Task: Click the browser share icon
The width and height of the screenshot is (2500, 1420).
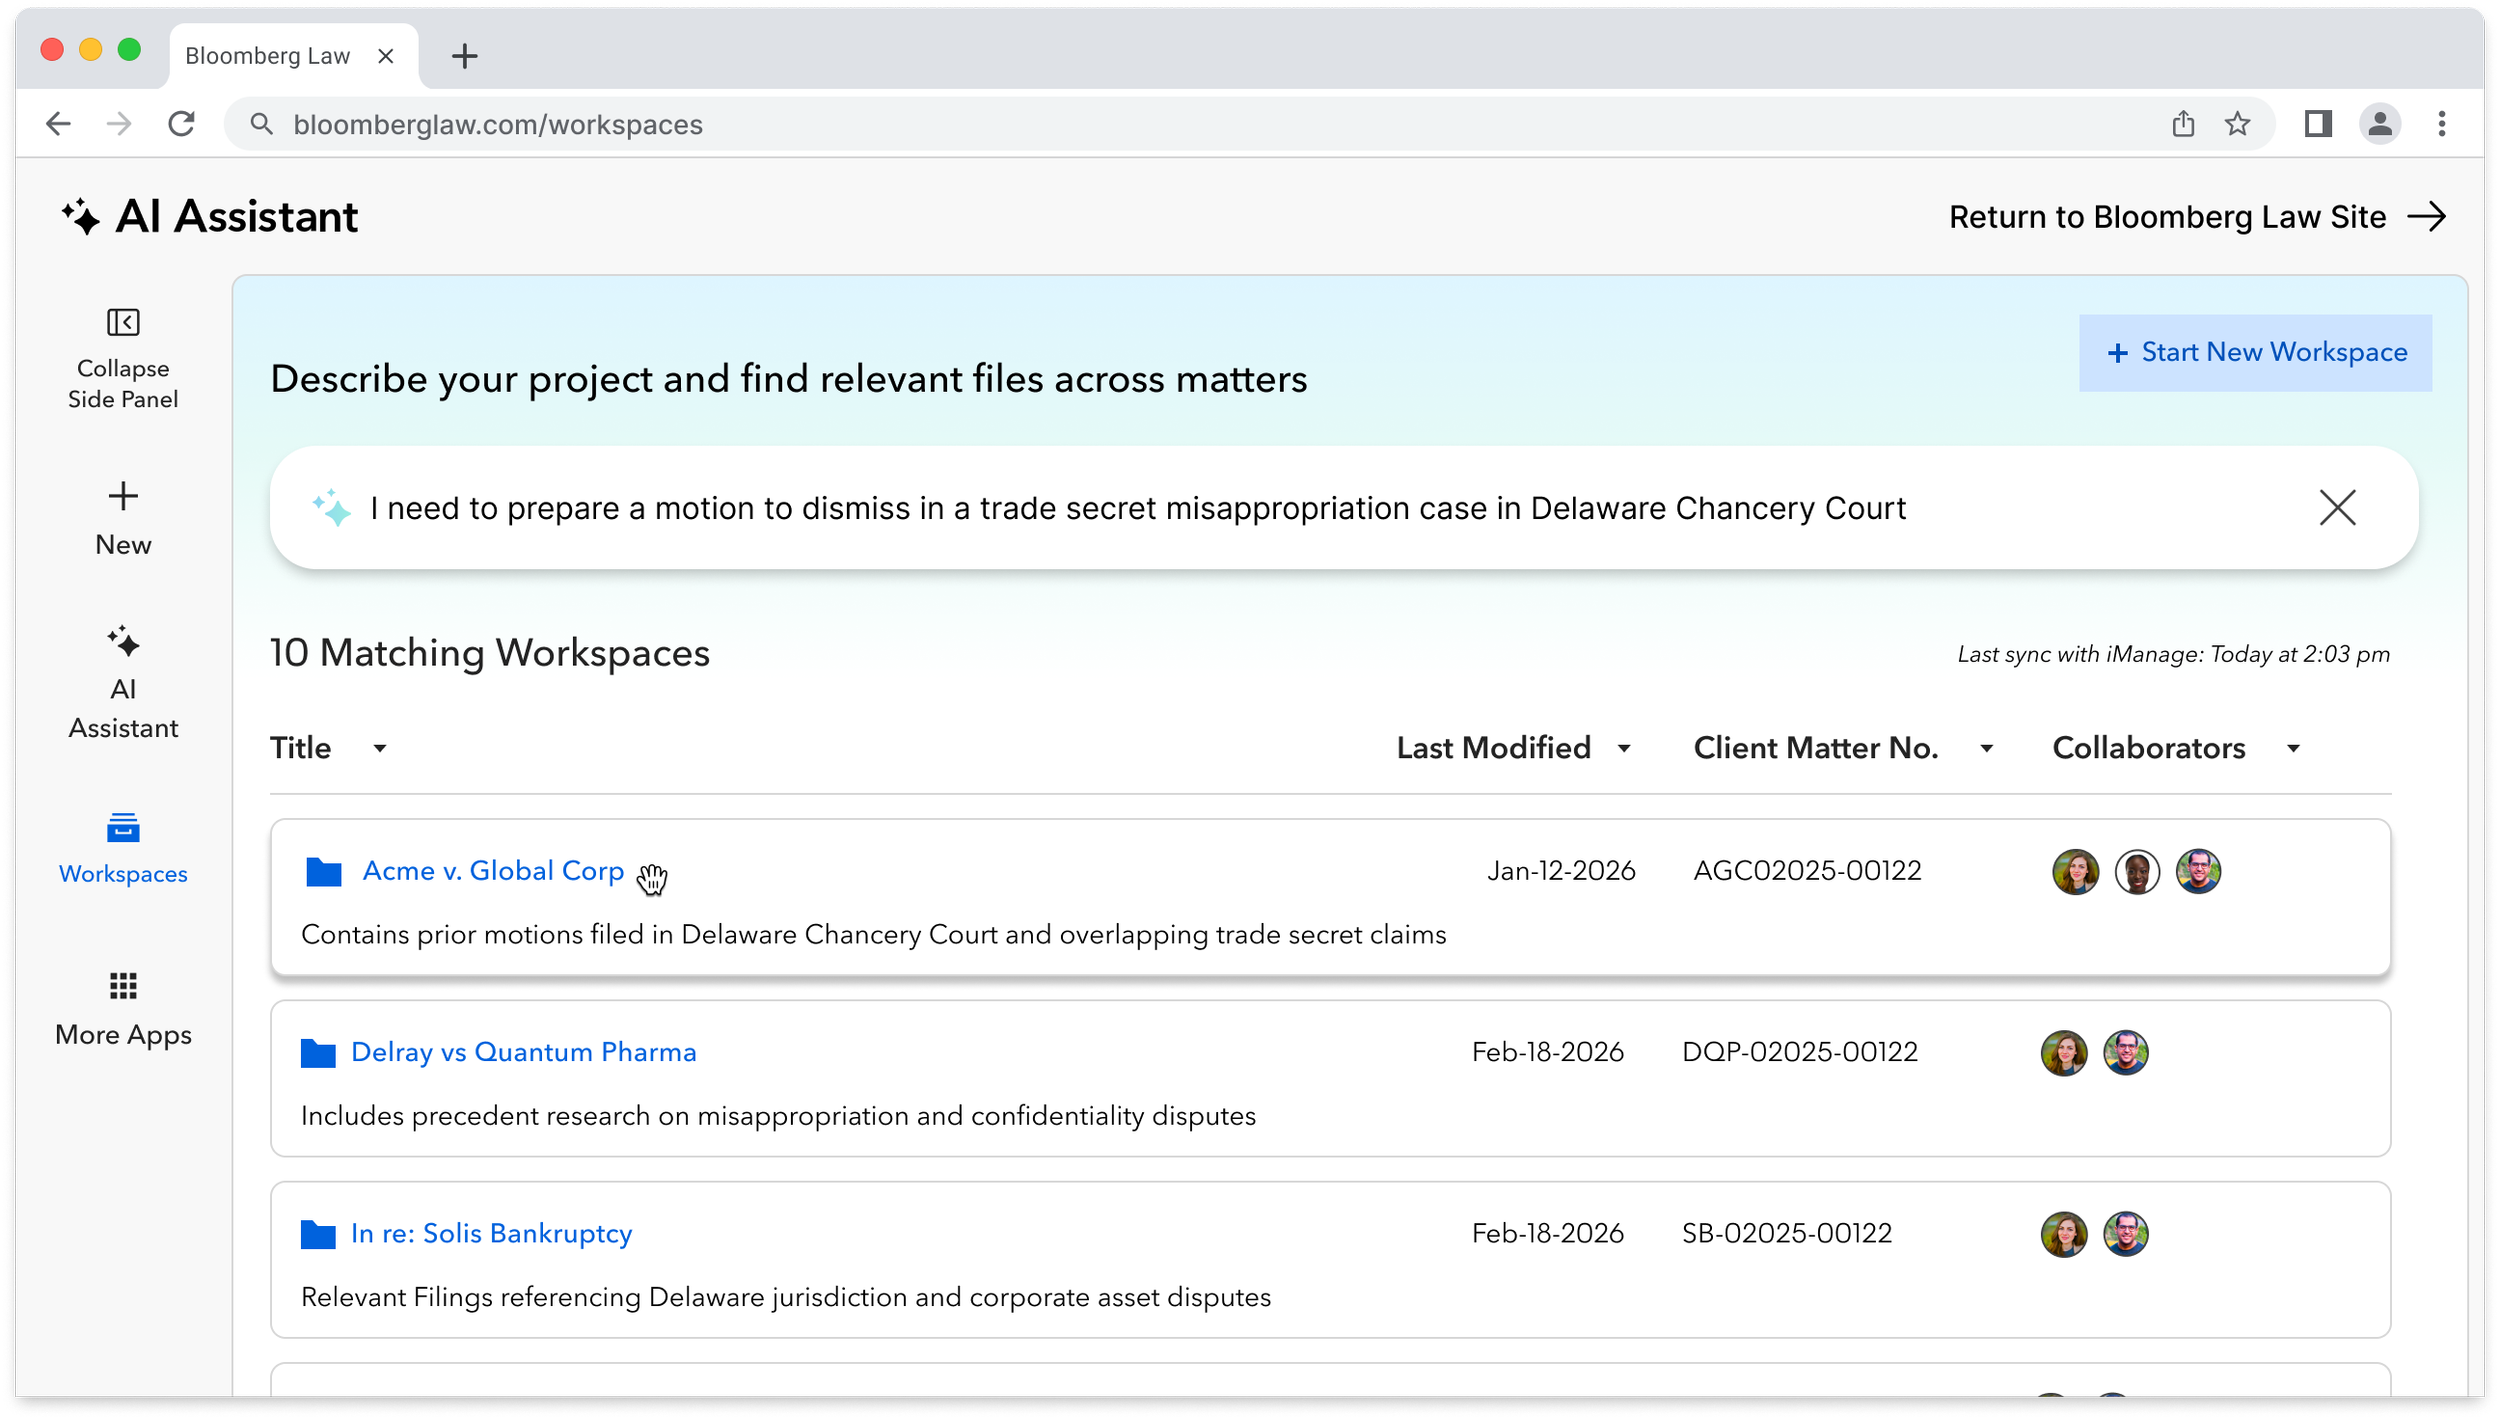Action: 2184,124
